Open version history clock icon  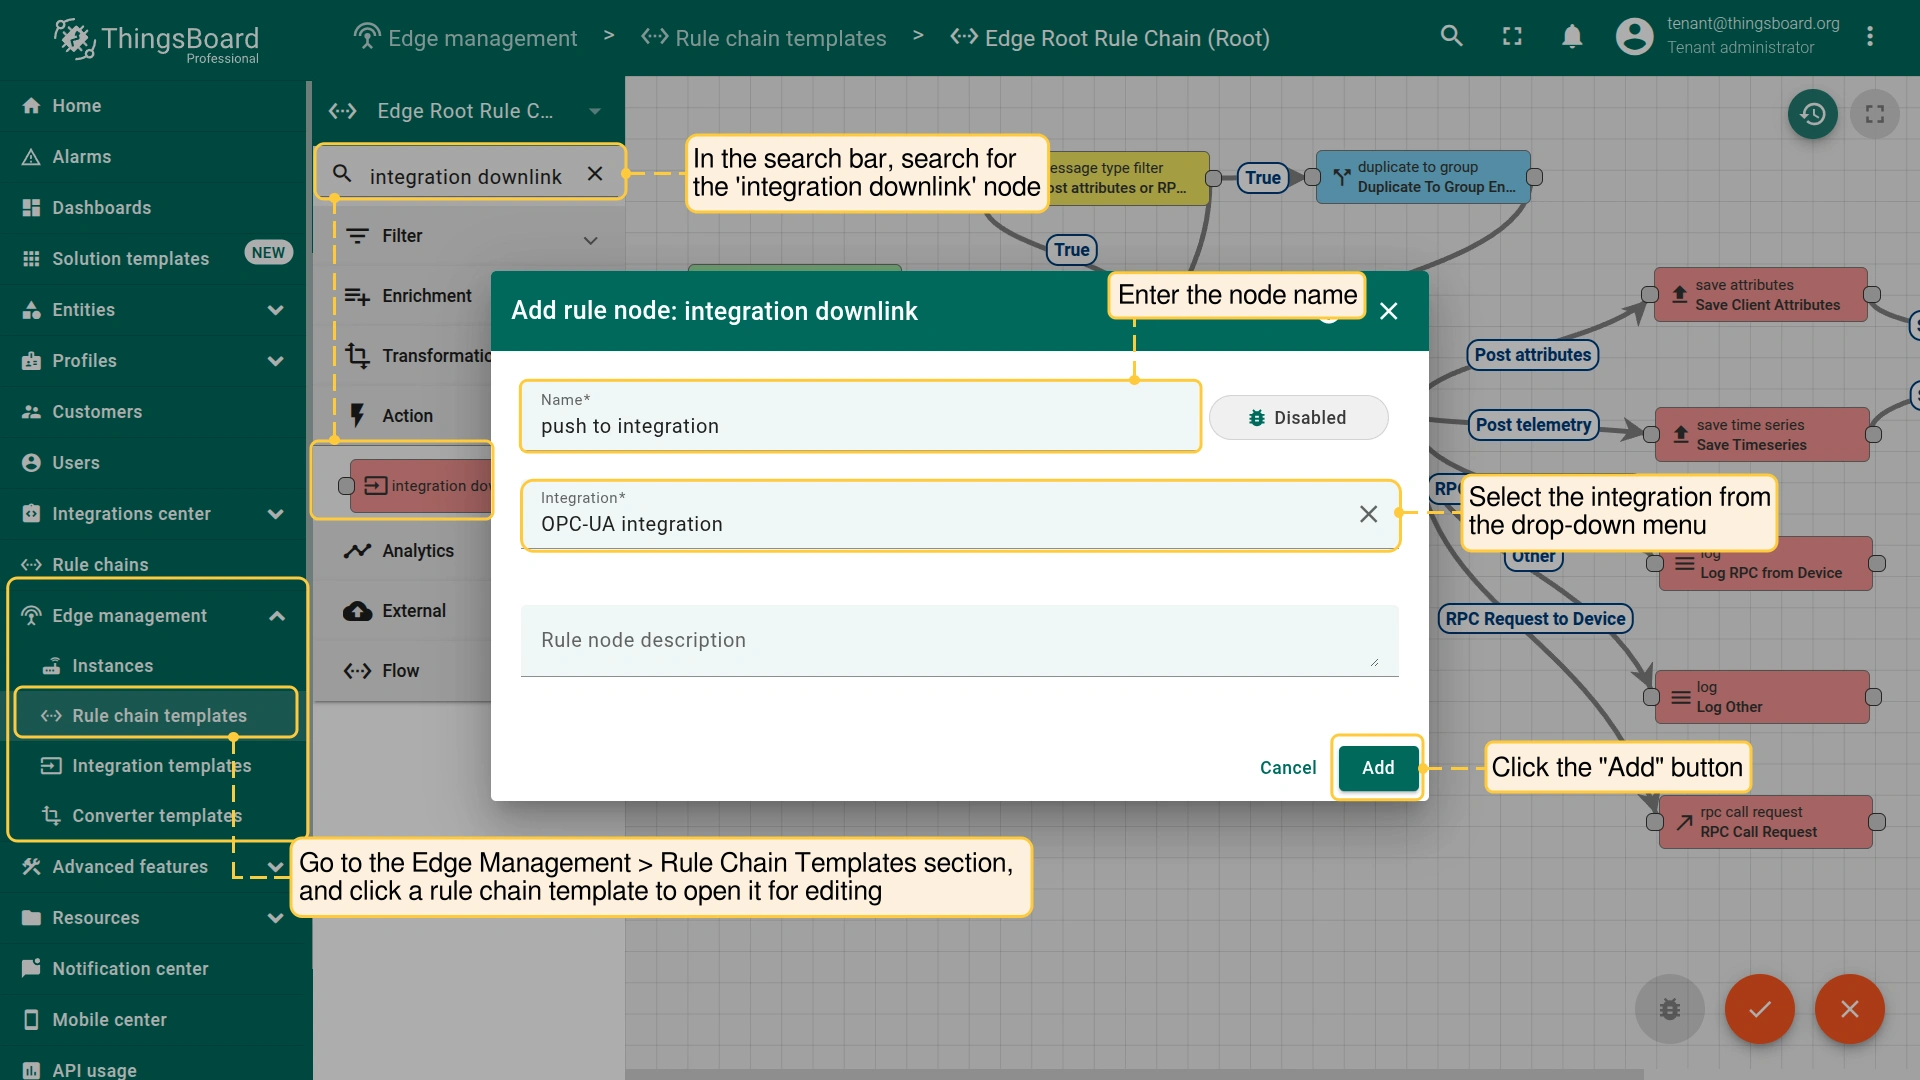[1812, 114]
